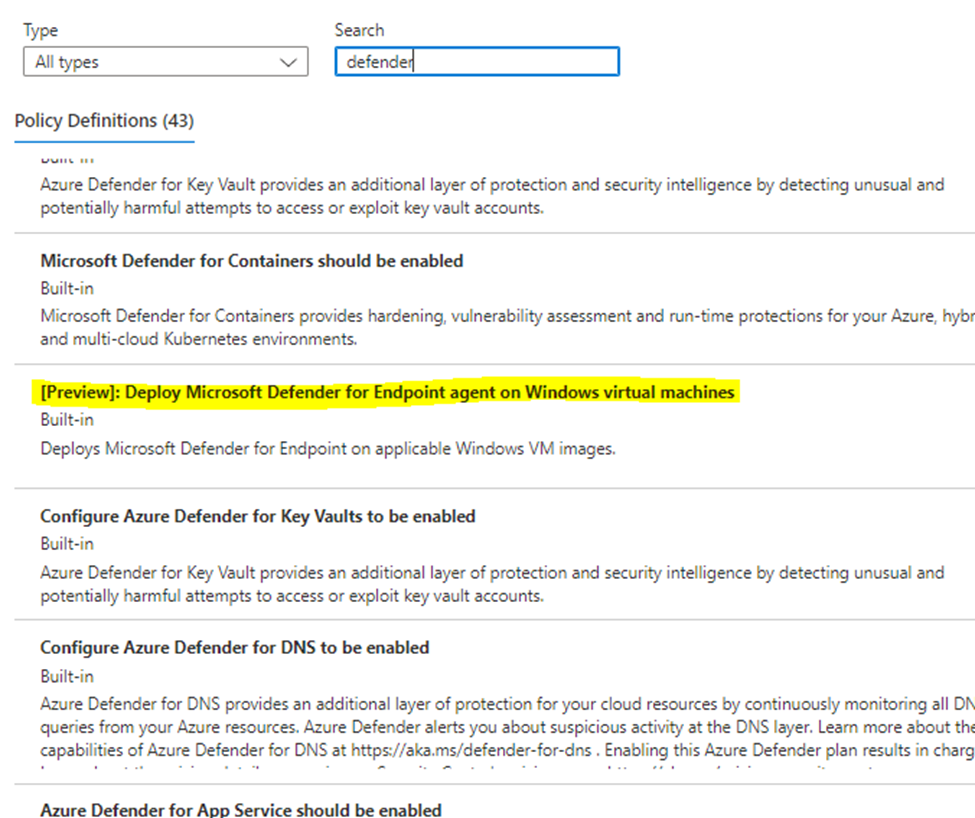Click 'and multi-cloud Kubernetes environments.' text
The image size is (975, 818).
pos(199,339)
